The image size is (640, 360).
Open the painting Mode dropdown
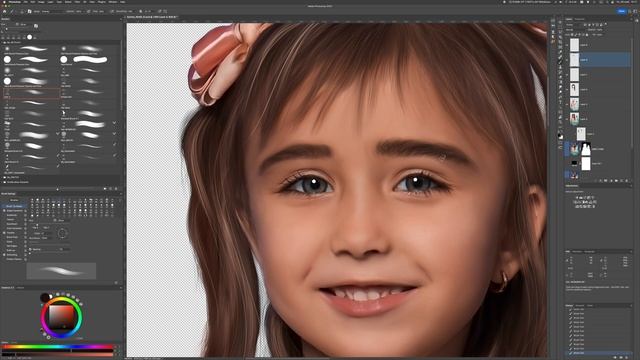[53, 11]
